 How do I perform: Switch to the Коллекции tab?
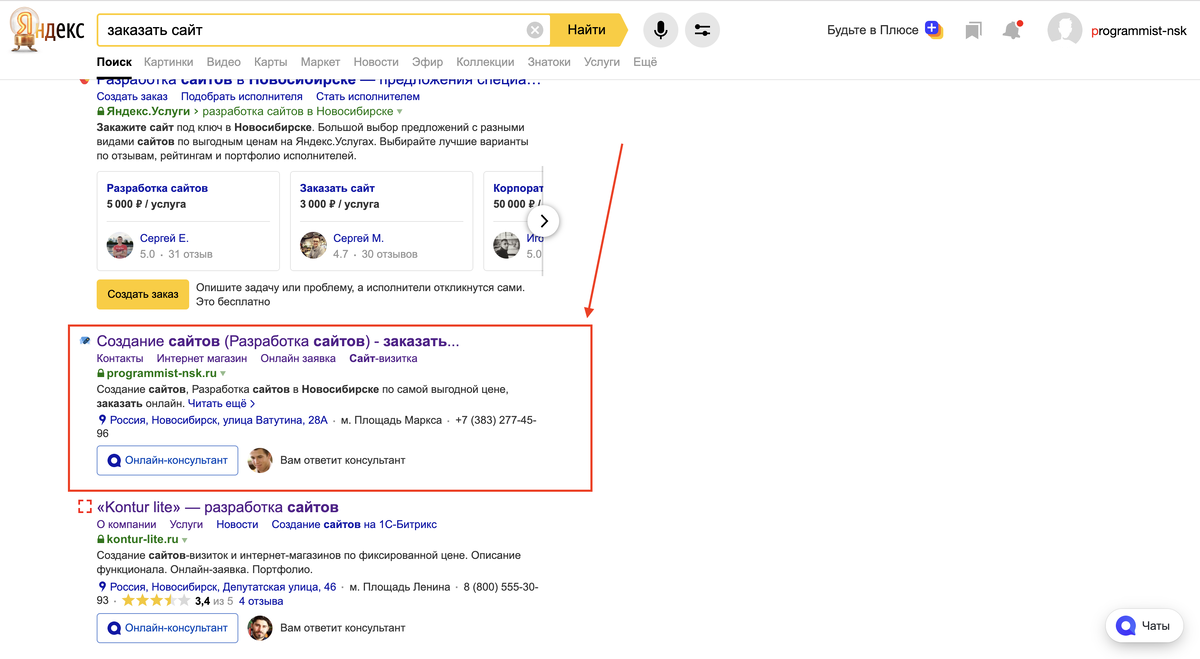point(485,62)
